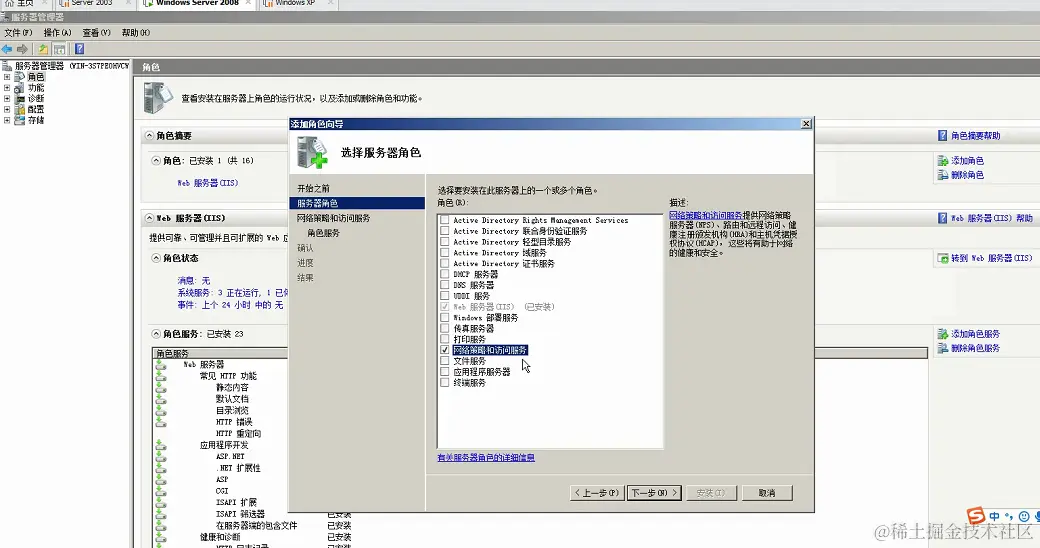The width and height of the screenshot is (1040, 548).
Task: Click the Sogou input method S icon
Action: 976,515
